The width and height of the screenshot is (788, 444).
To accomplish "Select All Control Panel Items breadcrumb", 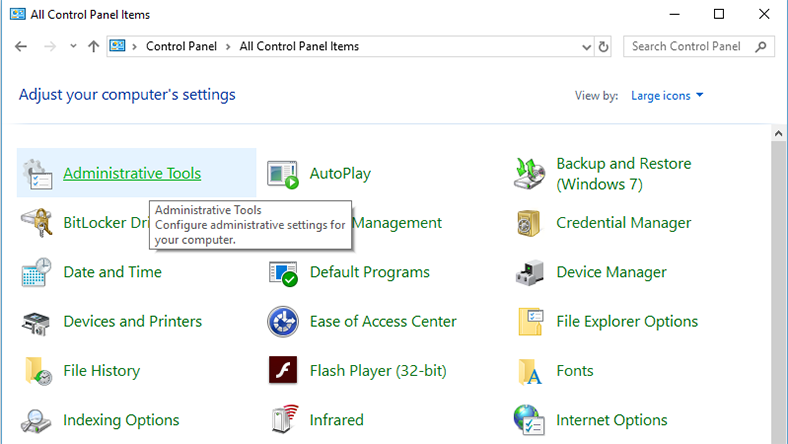I will [299, 46].
